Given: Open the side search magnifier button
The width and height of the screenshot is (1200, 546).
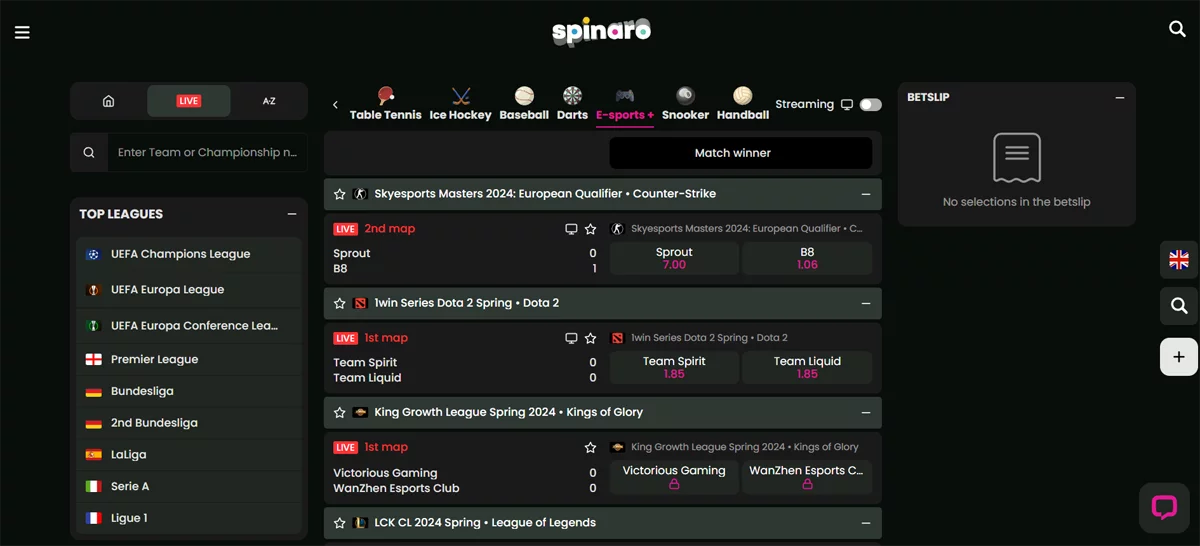Looking at the screenshot, I should point(1179,306).
